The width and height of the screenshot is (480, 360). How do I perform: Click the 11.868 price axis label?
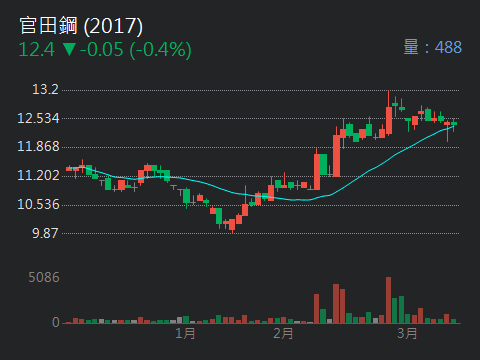coord(38,146)
